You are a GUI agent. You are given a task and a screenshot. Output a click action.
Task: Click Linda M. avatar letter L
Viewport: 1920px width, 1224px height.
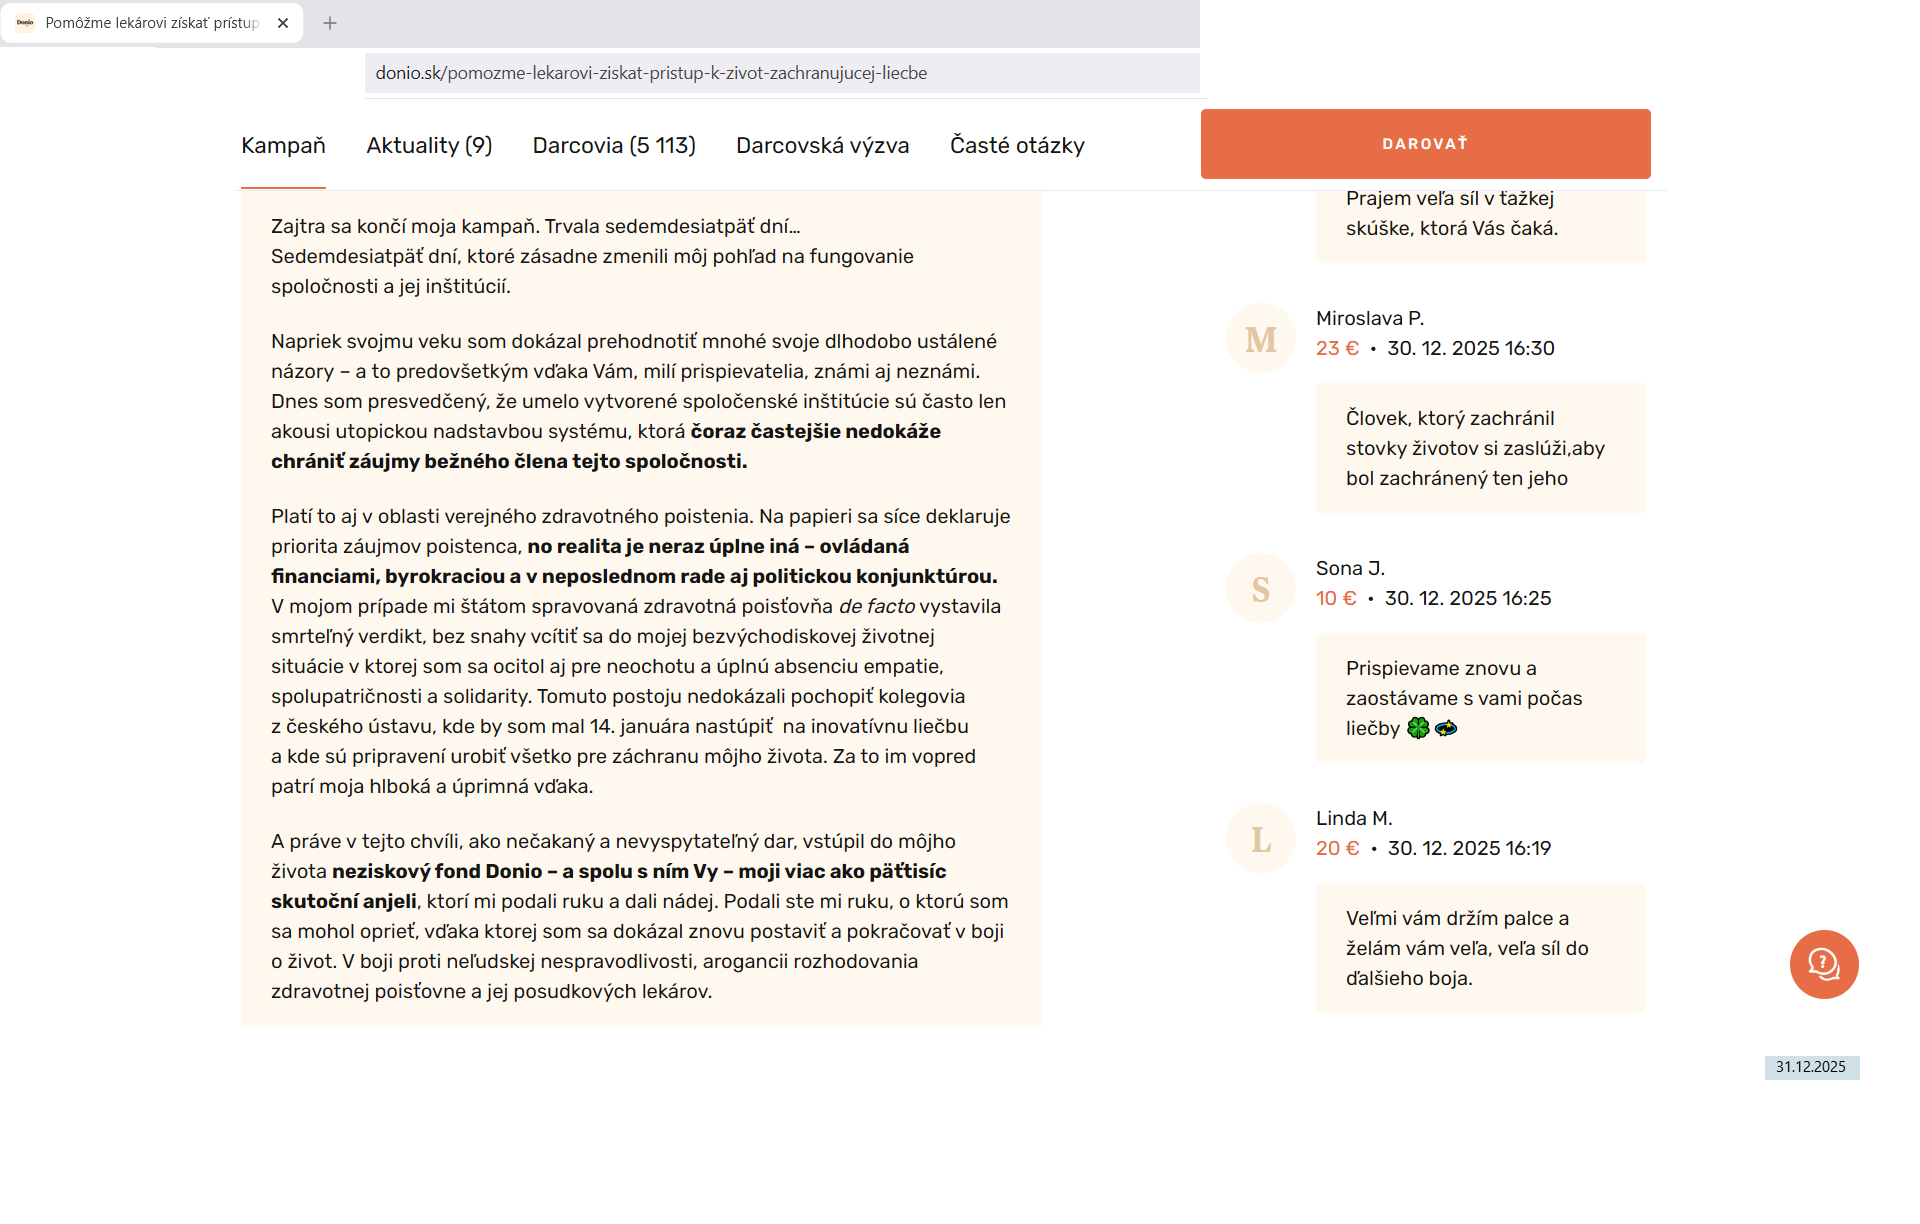coord(1260,839)
